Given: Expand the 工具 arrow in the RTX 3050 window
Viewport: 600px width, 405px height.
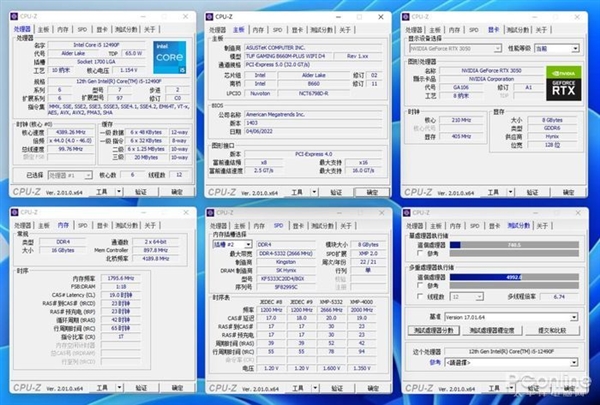Looking at the screenshot, I should click(x=510, y=192).
